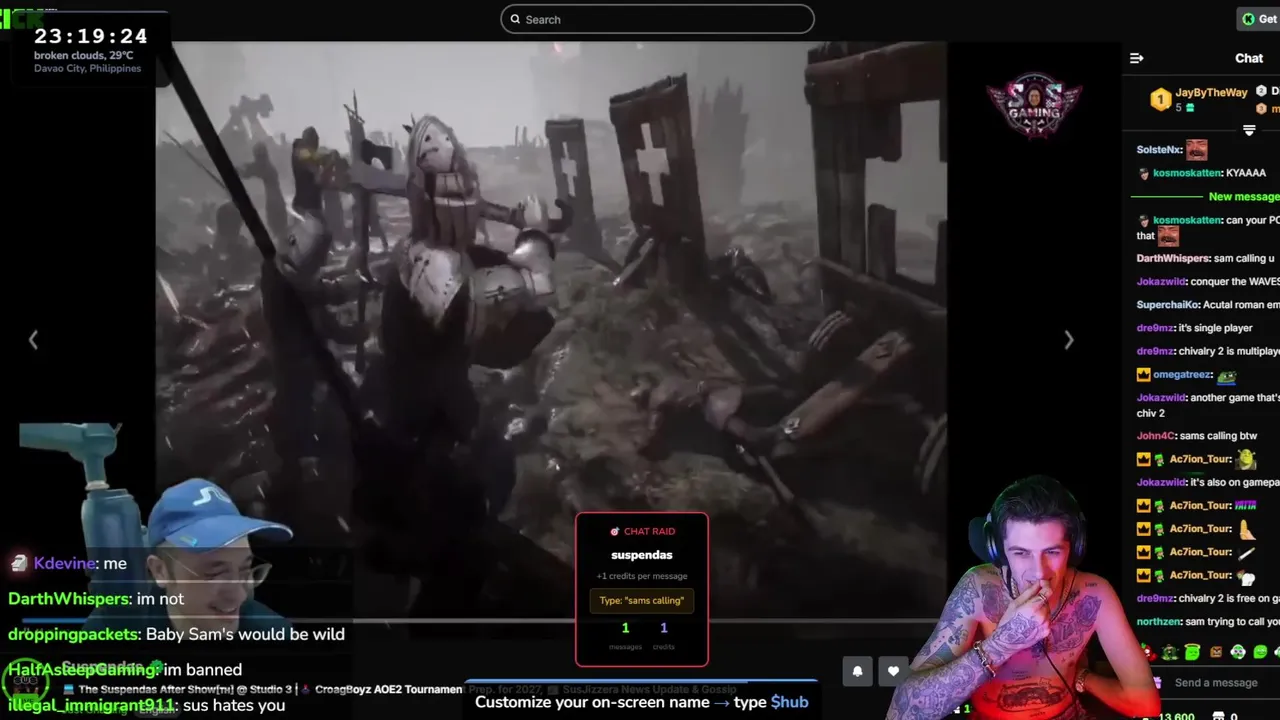Focus the Search box at the top
This screenshot has height=720, width=1280.
[657, 19]
